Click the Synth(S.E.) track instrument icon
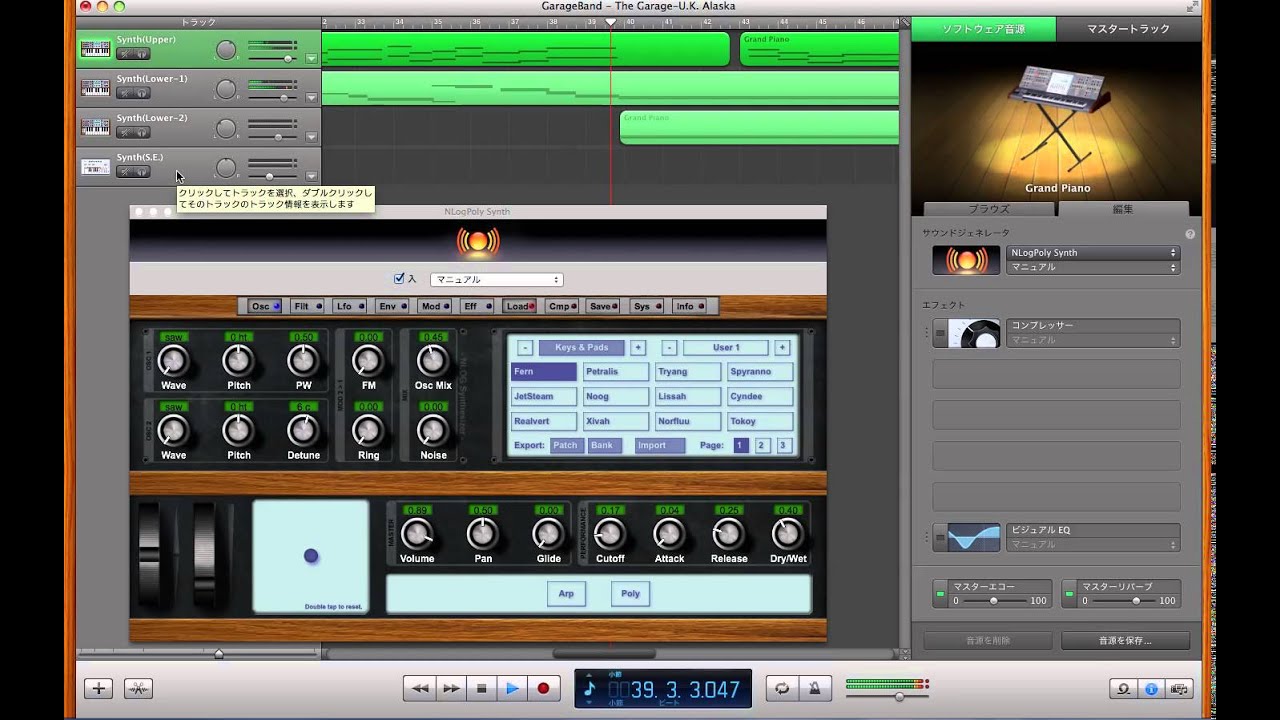Viewport: 1280px width, 720px height. (x=95, y=166)
